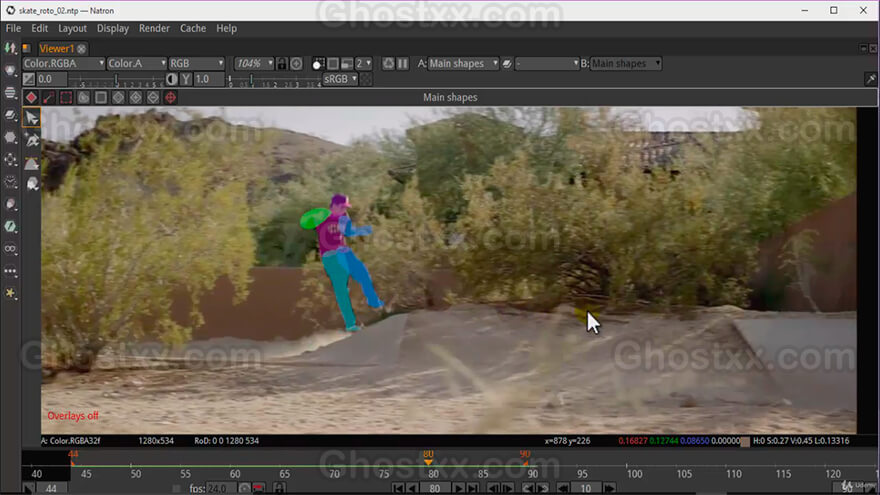Pause viewer updates
Image resolution: width=880 pixels, height=495 pixels.
point(402,63)
